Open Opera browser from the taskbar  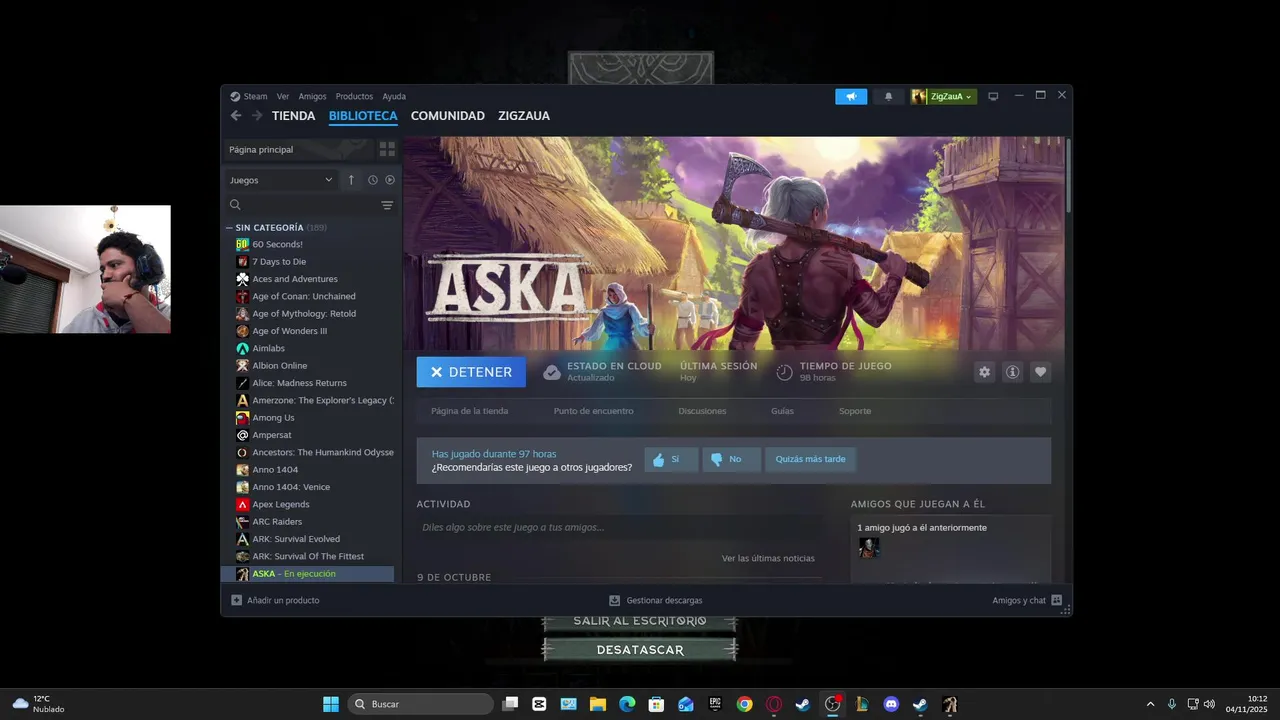point(774,704)
